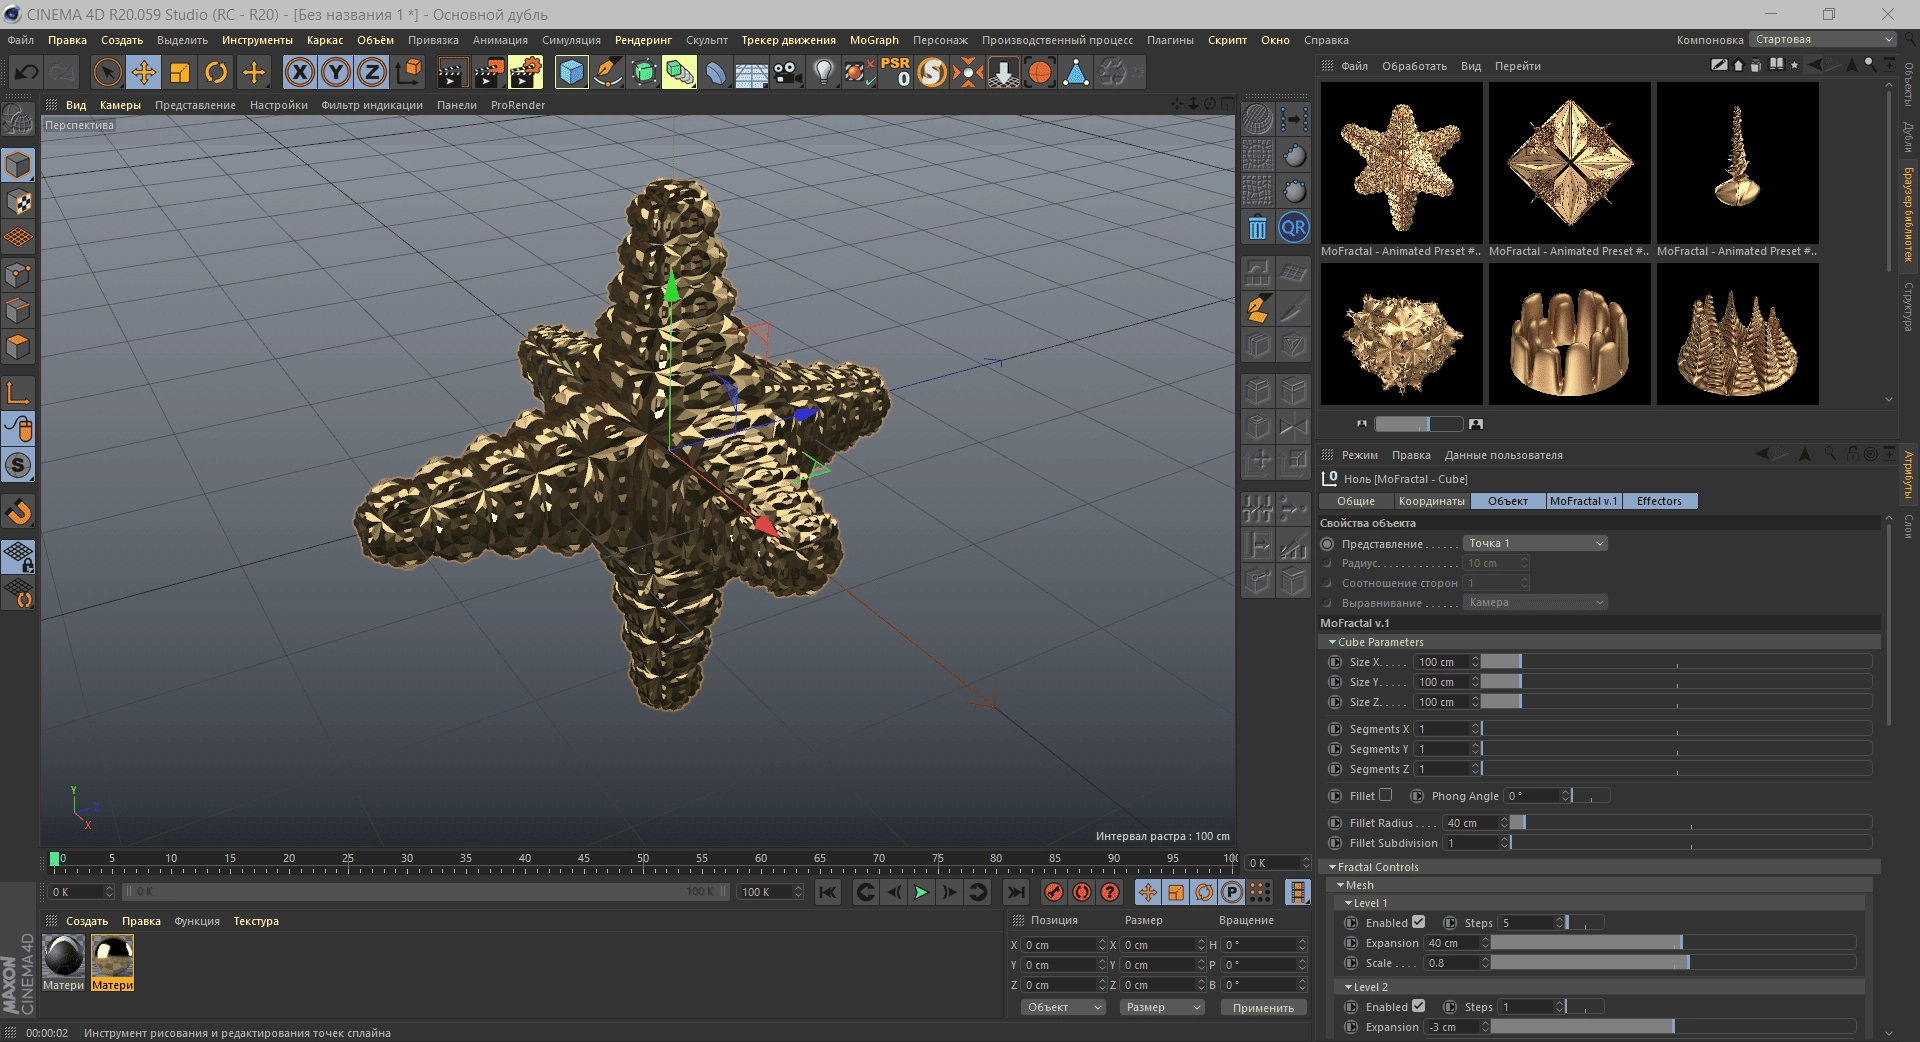Screen dimensions: 1920x1042
Task: Open Данные пользователя in attributes panel
Action: click(1503, 455)
